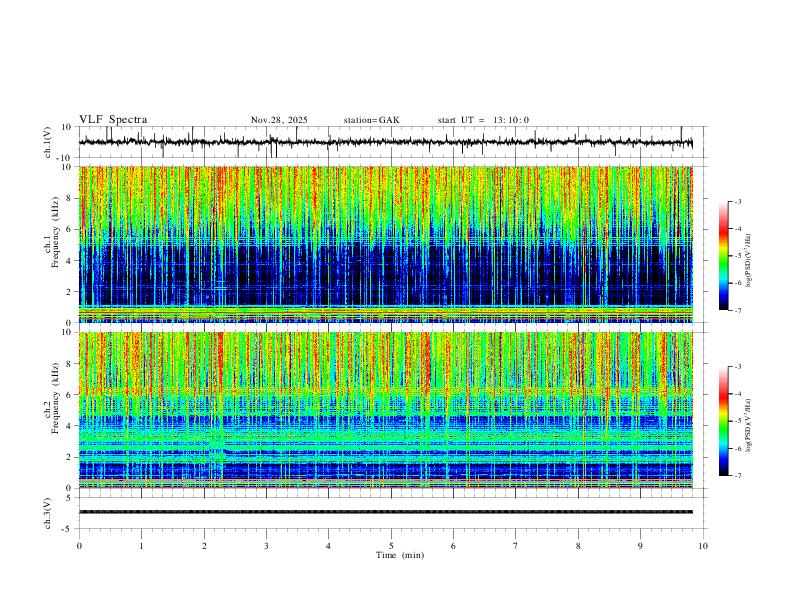Click the ch.3 flat waveform trace
Image resolution: width=792 pixels, height=612 pixels.
(x=385, y=512)
